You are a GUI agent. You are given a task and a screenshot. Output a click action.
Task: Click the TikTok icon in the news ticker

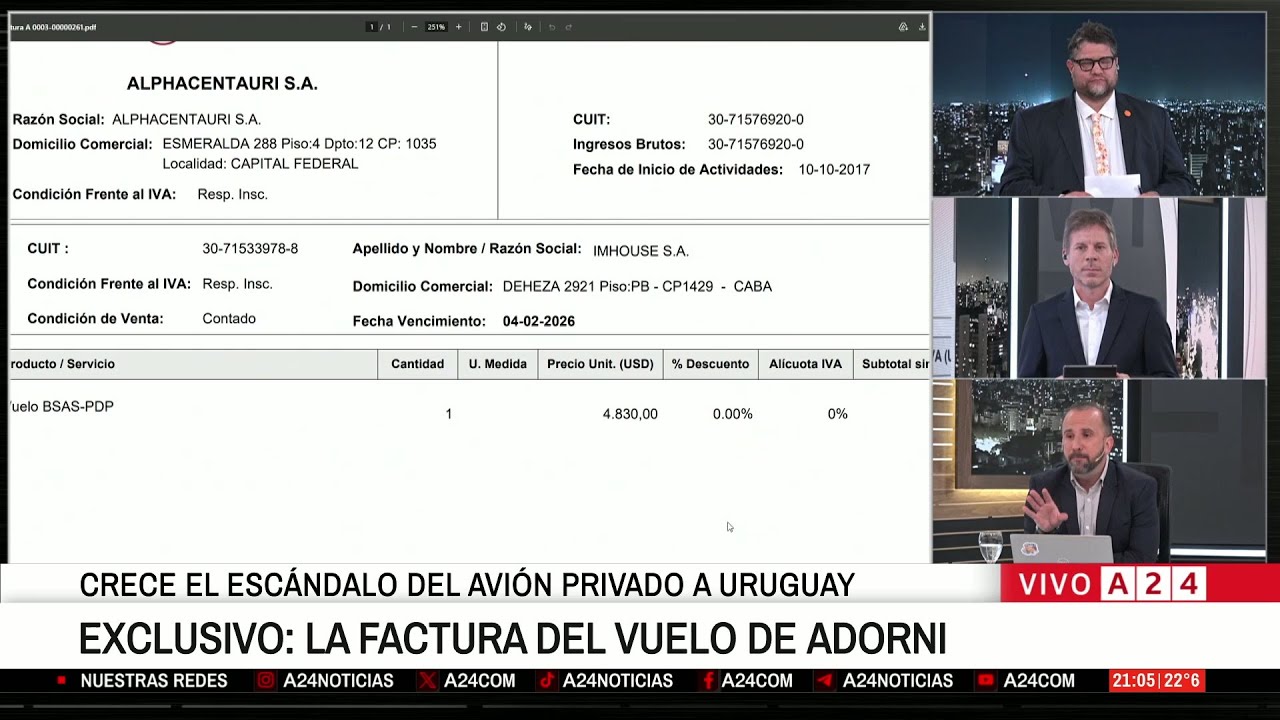point(547,681)
